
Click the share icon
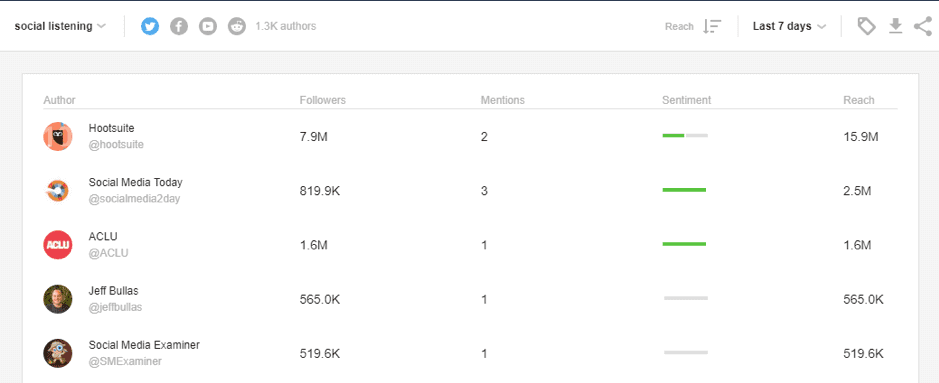coord(923,26)
